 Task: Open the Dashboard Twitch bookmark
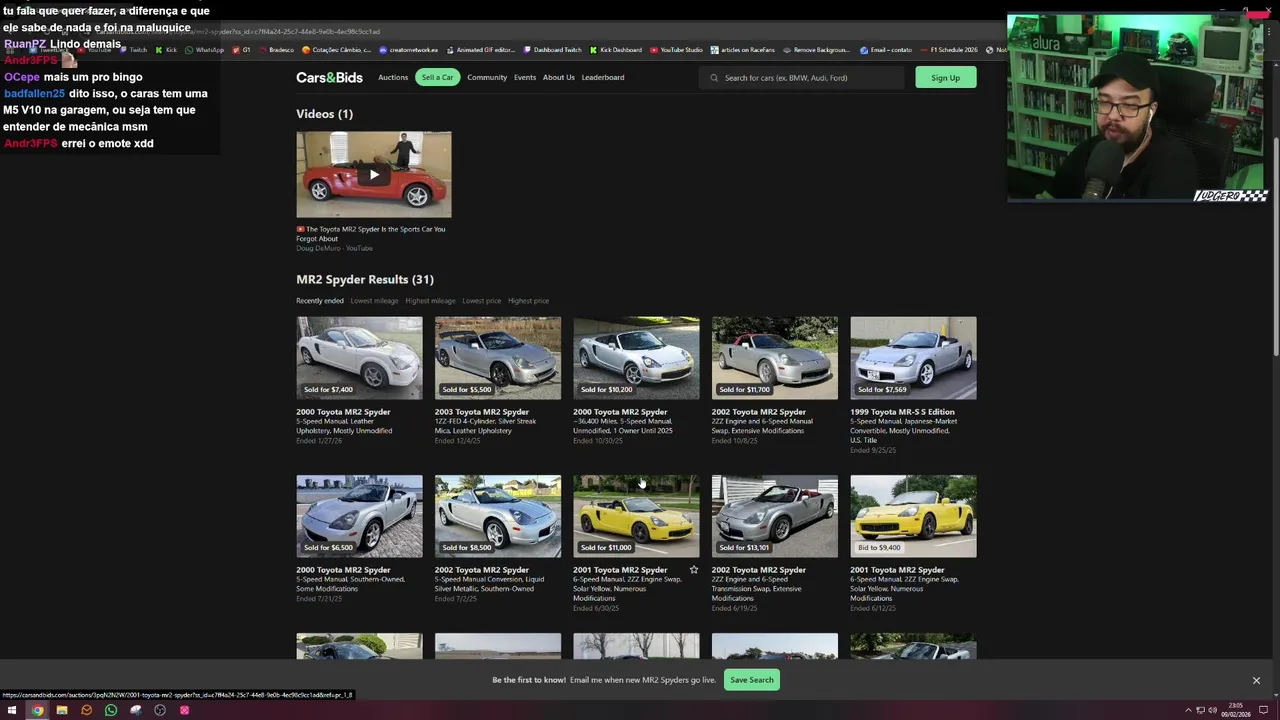(x=552, y=50)
